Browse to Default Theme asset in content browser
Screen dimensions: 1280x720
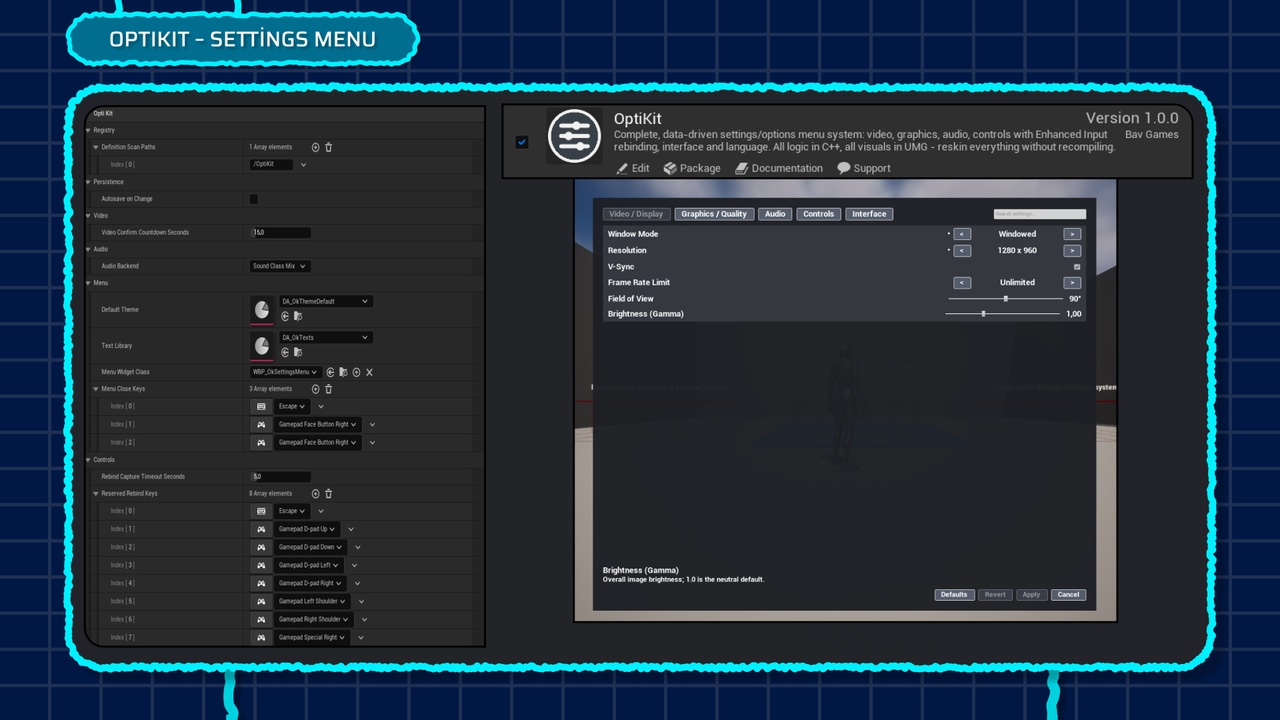[297, 316]
